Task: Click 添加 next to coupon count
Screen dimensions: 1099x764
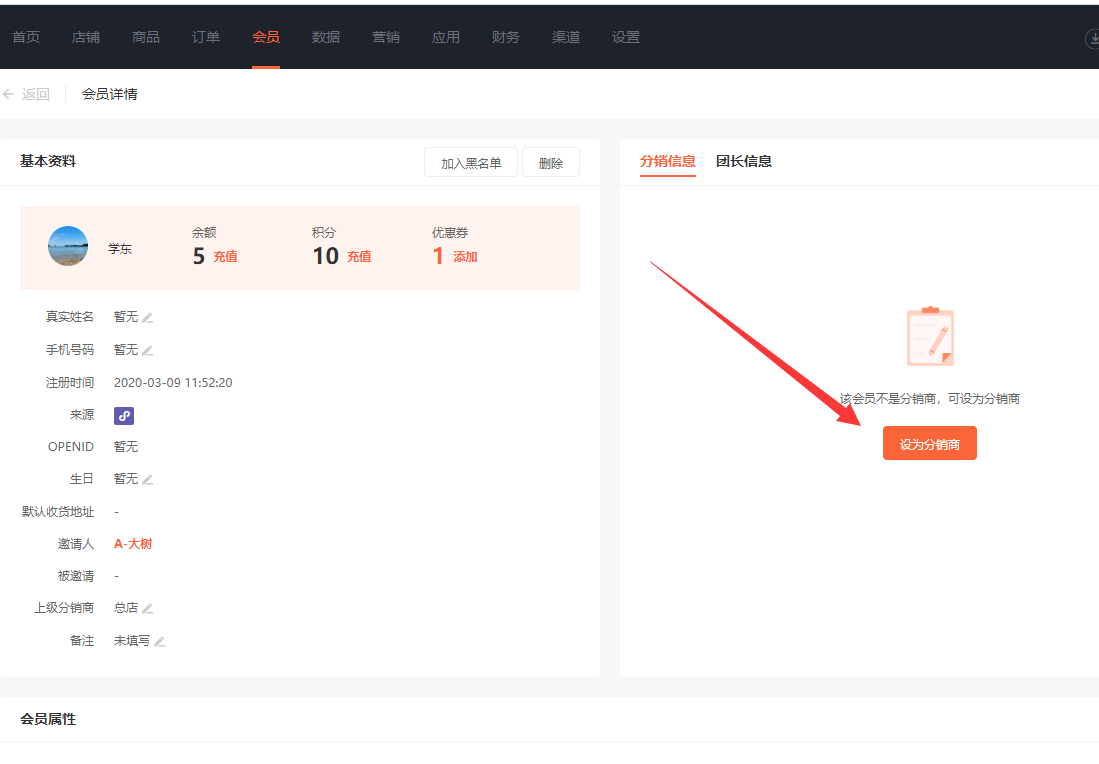Action: (x=465, y=257)
